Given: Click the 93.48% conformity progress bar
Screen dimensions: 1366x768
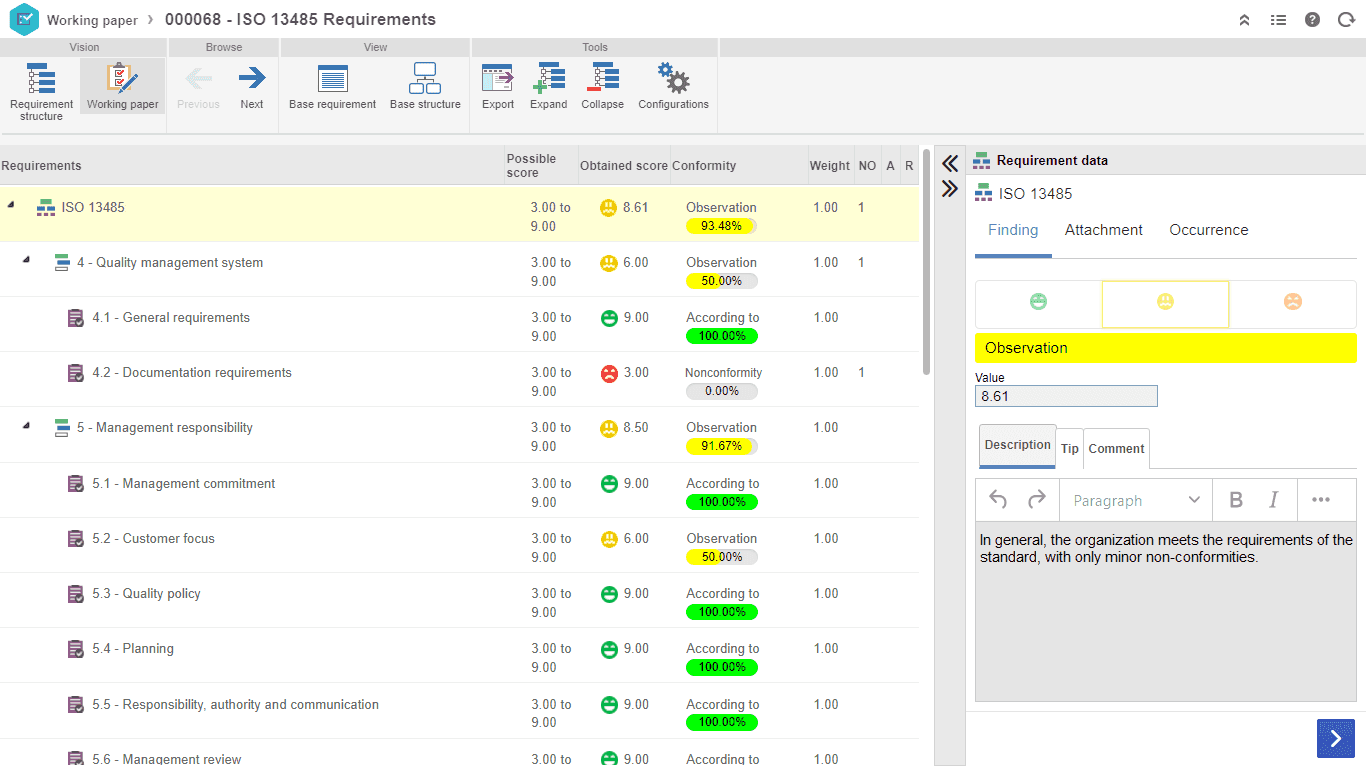Looking at the screenshot, I should coord(721,226).
